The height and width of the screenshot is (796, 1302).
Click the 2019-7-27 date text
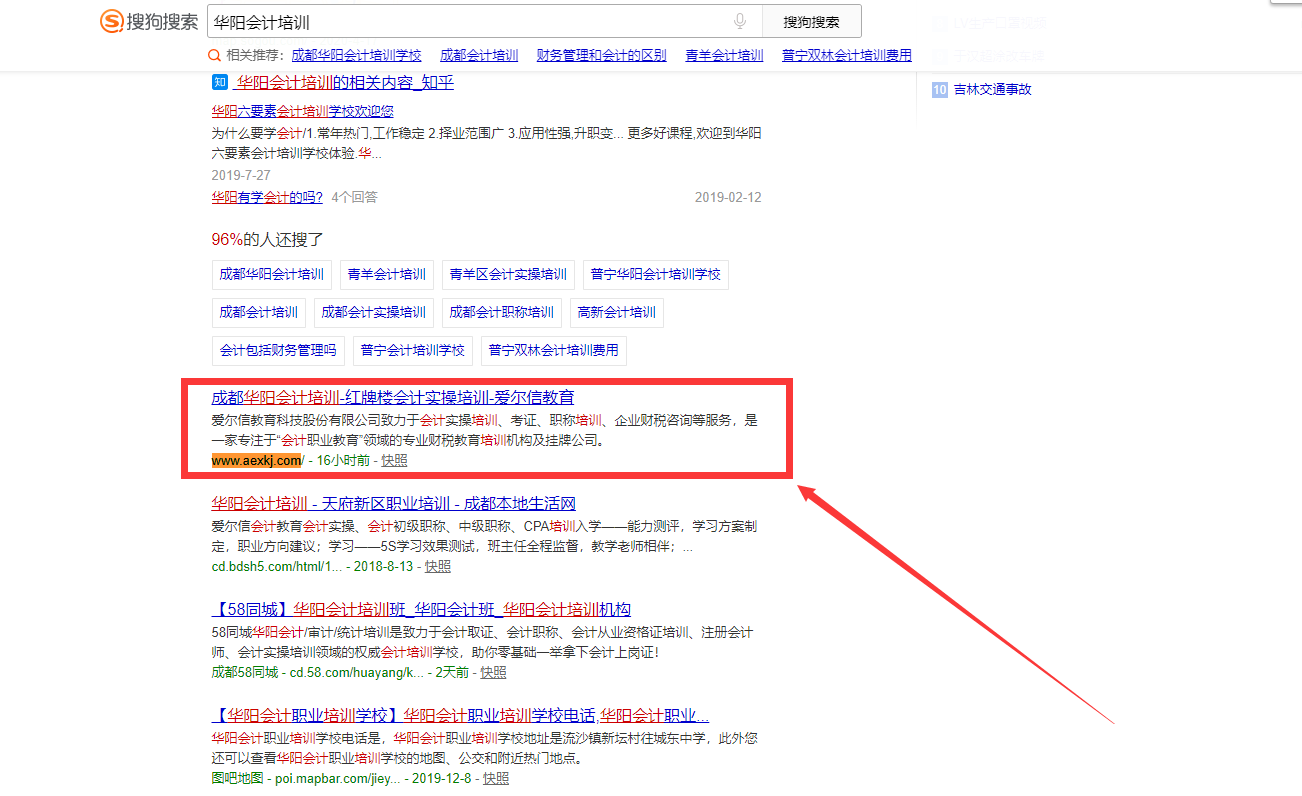[x=241, y=175]
